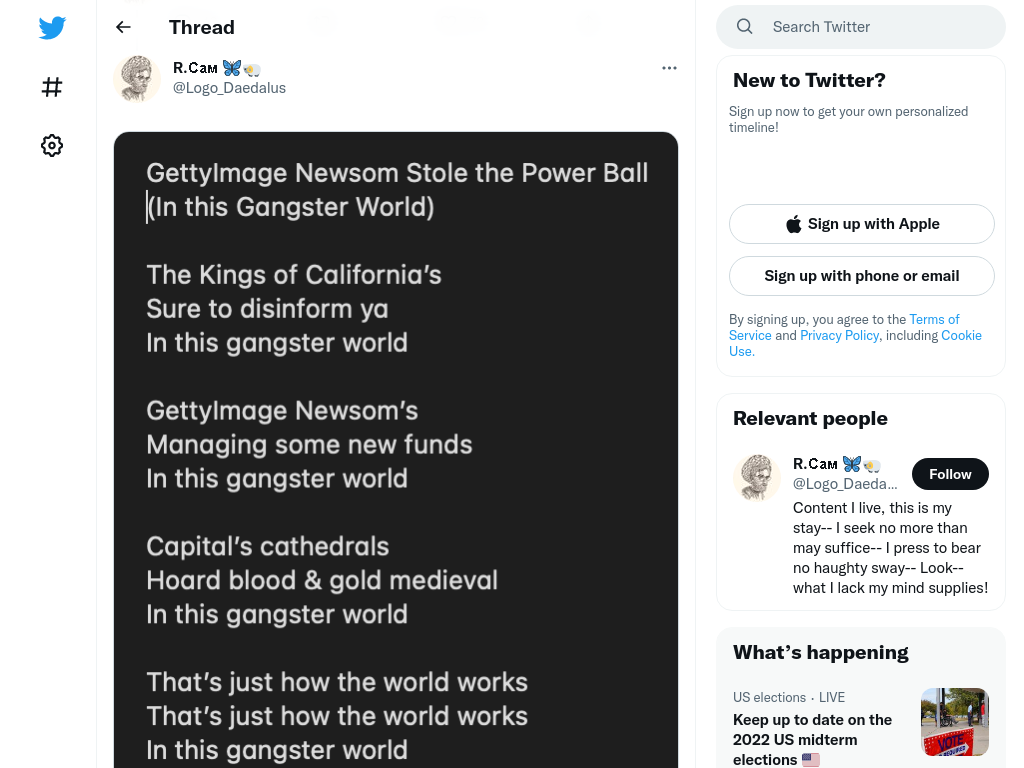This screenshot has width=1024, height=768.
Task: Click the Twitter bird logo
Action: tap(52, 27)
